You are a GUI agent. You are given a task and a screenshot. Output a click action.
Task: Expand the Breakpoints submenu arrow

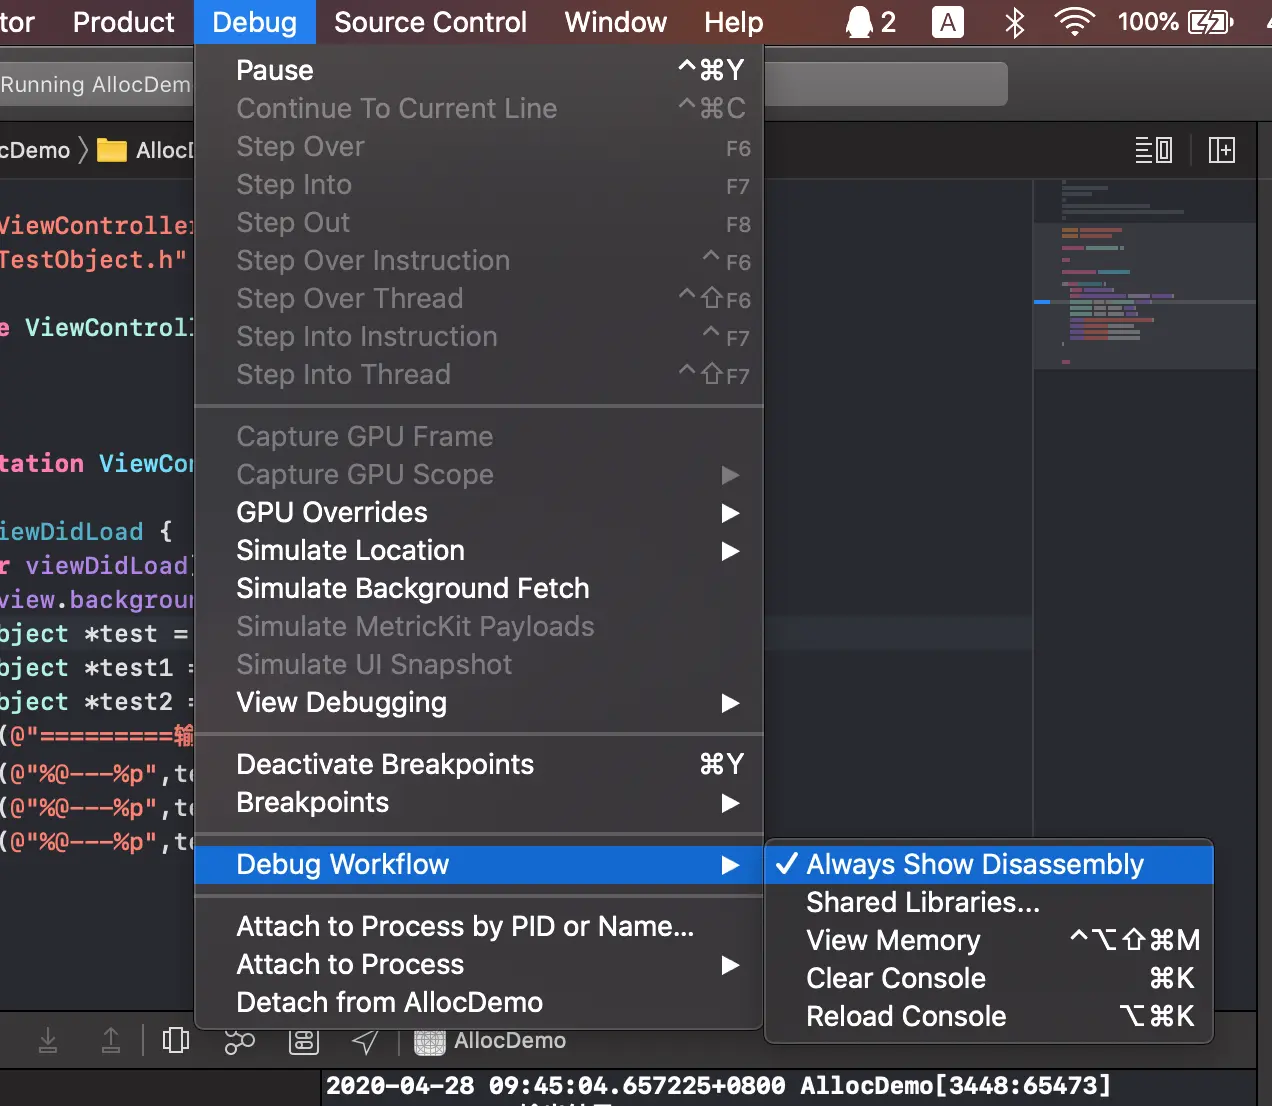731,803
